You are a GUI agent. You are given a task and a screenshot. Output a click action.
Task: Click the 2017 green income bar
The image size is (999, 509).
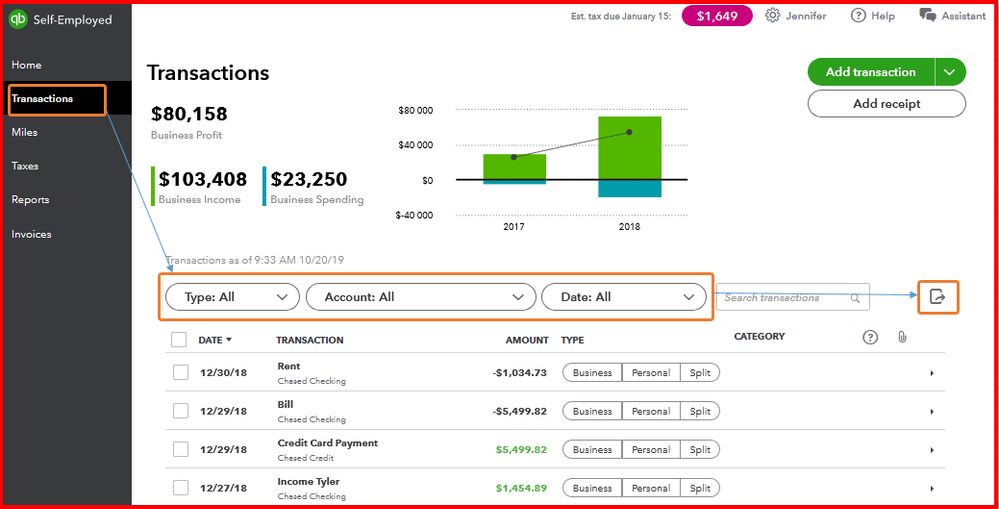coord(515,167)
